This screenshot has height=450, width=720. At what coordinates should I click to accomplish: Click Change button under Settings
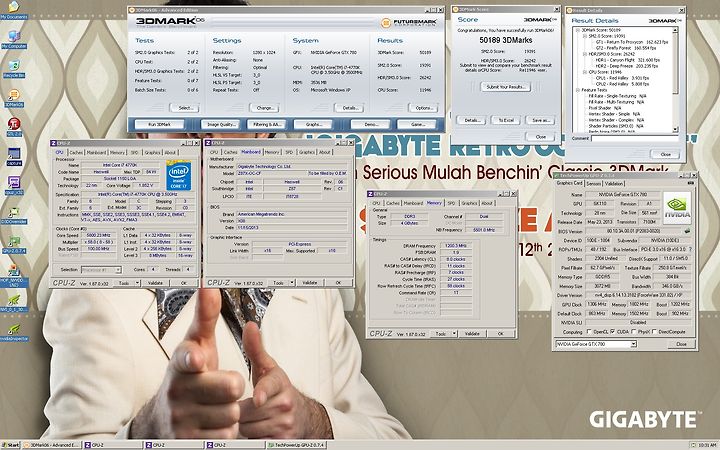(x=264, y=108)
